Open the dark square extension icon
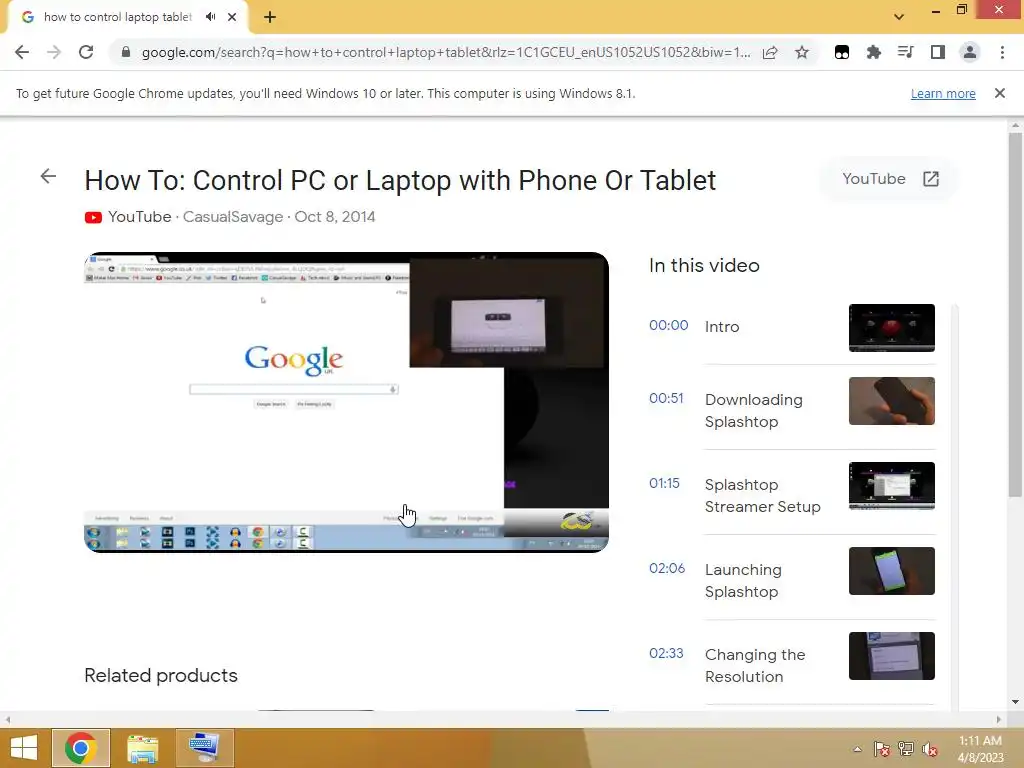 click(842, 52)
